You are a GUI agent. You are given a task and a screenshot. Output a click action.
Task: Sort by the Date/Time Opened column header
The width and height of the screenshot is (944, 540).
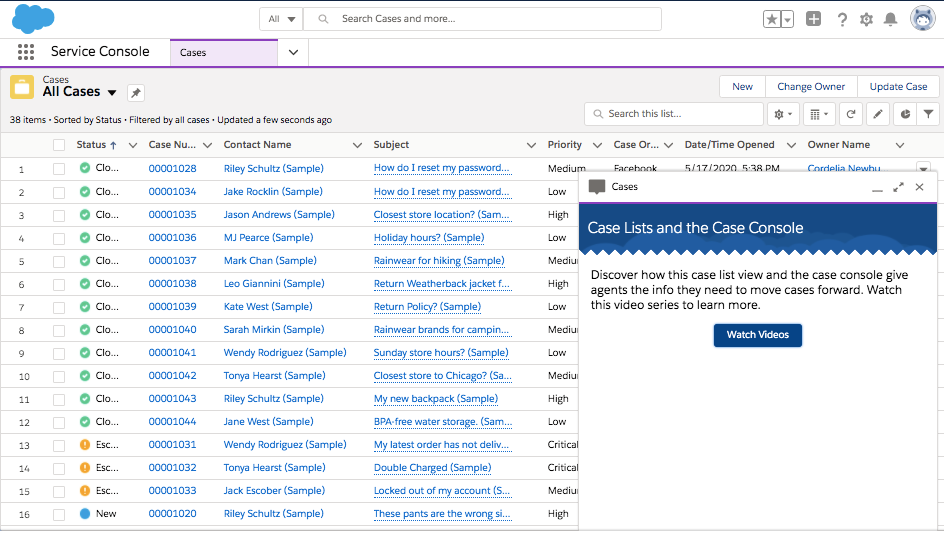[x=729, y=145]
